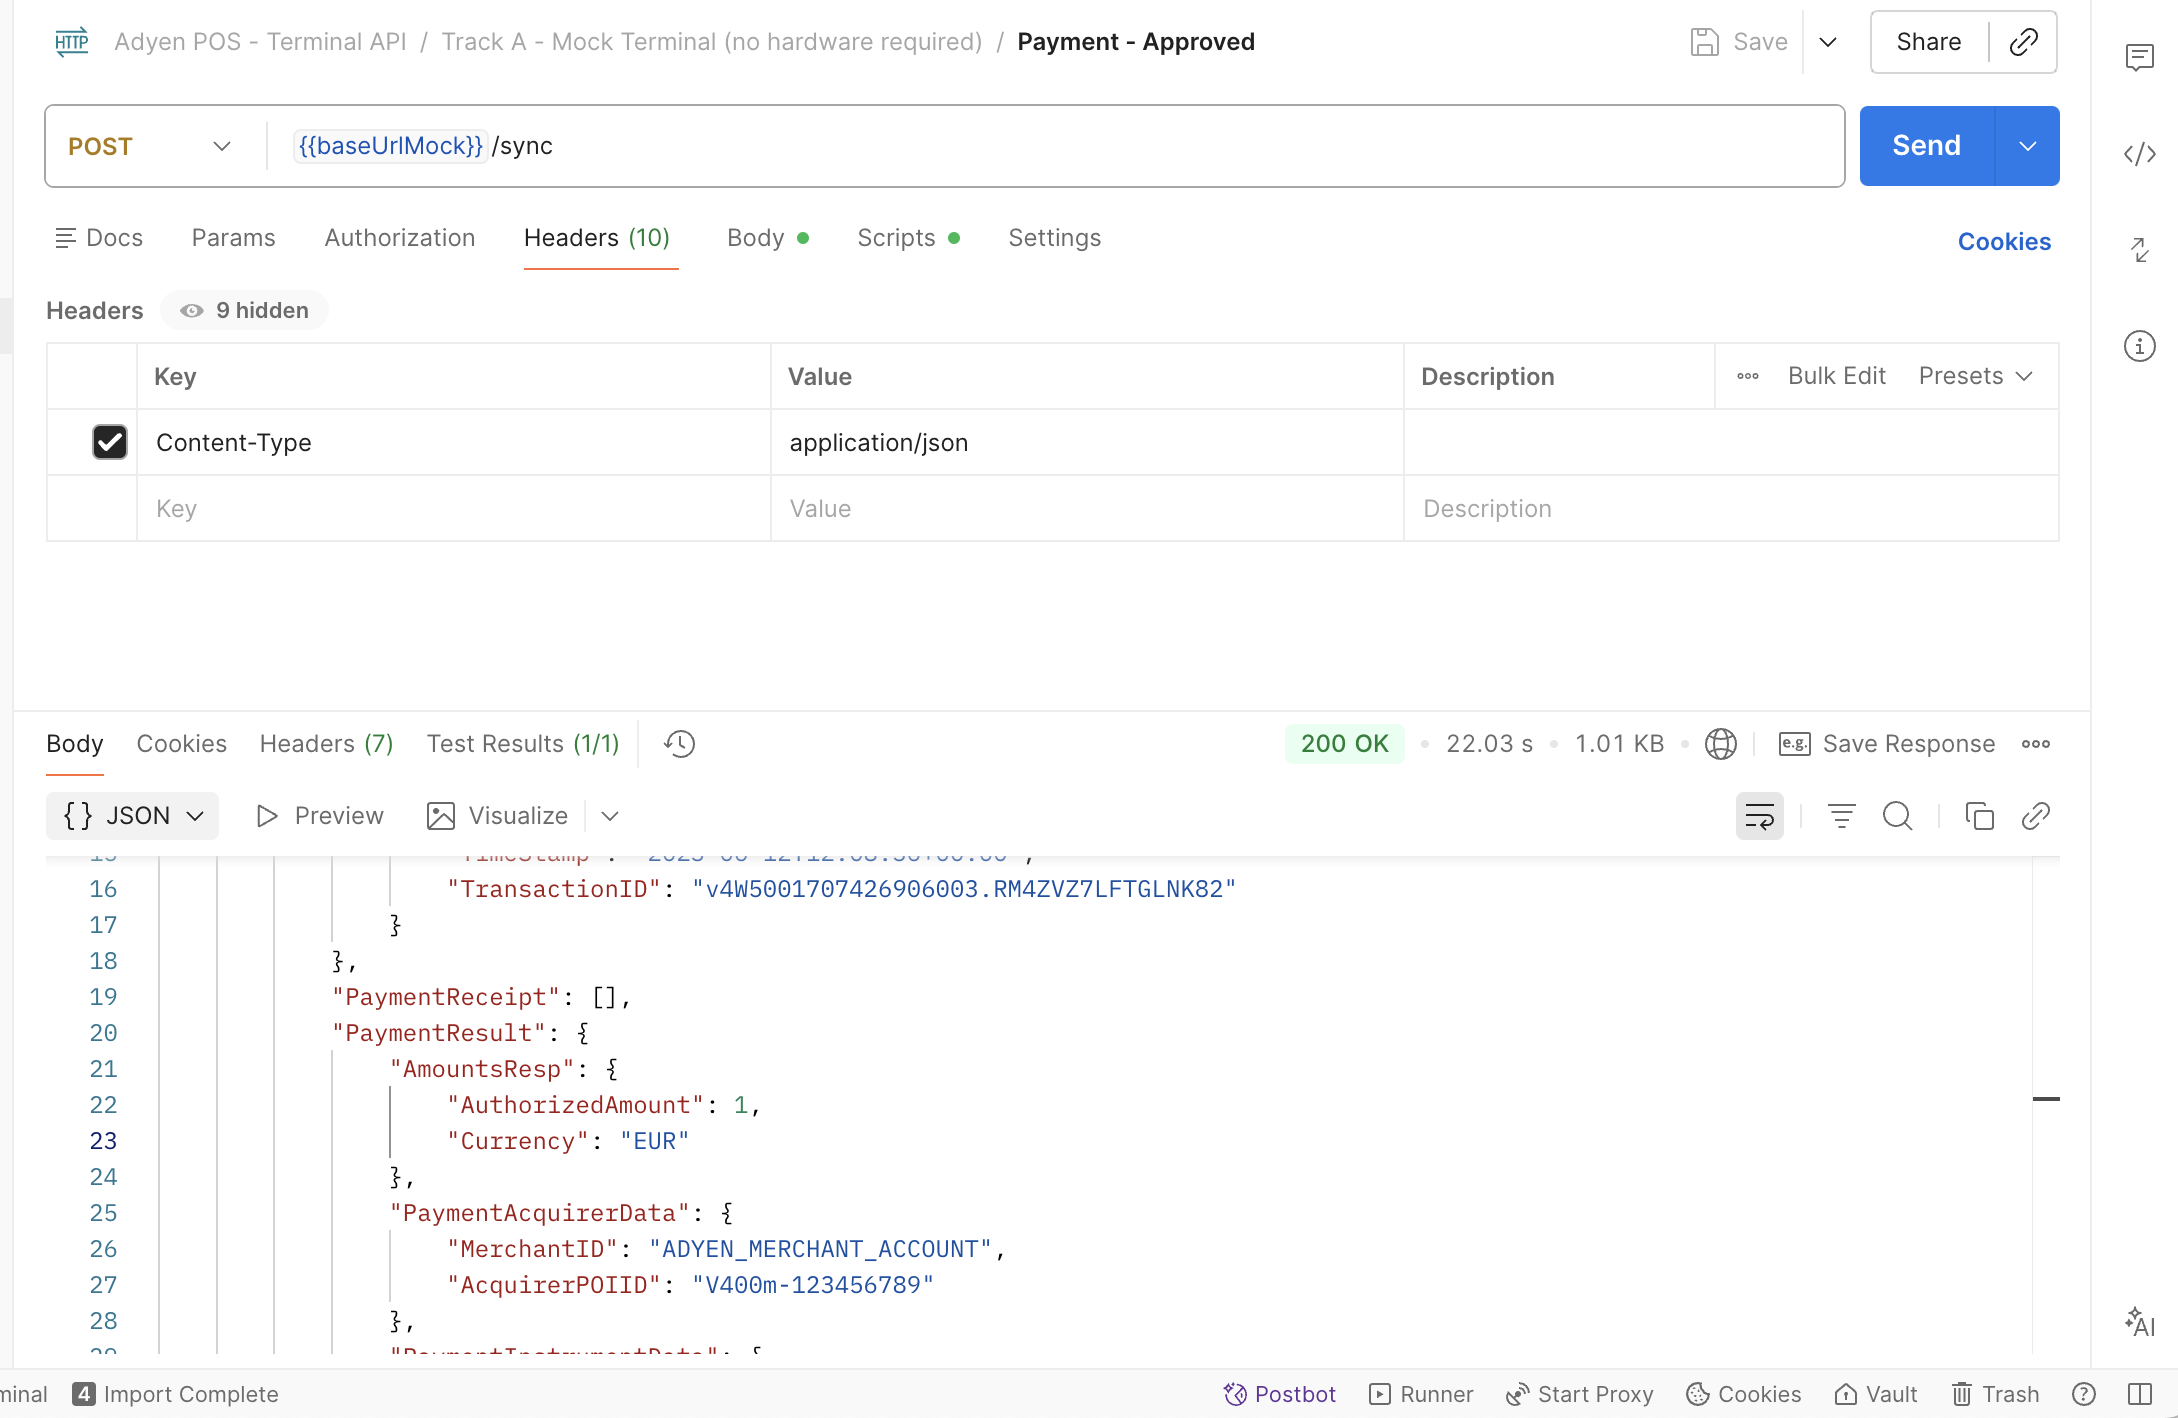
Task: Open the Settings tab
Action: tap(1055, 238)
